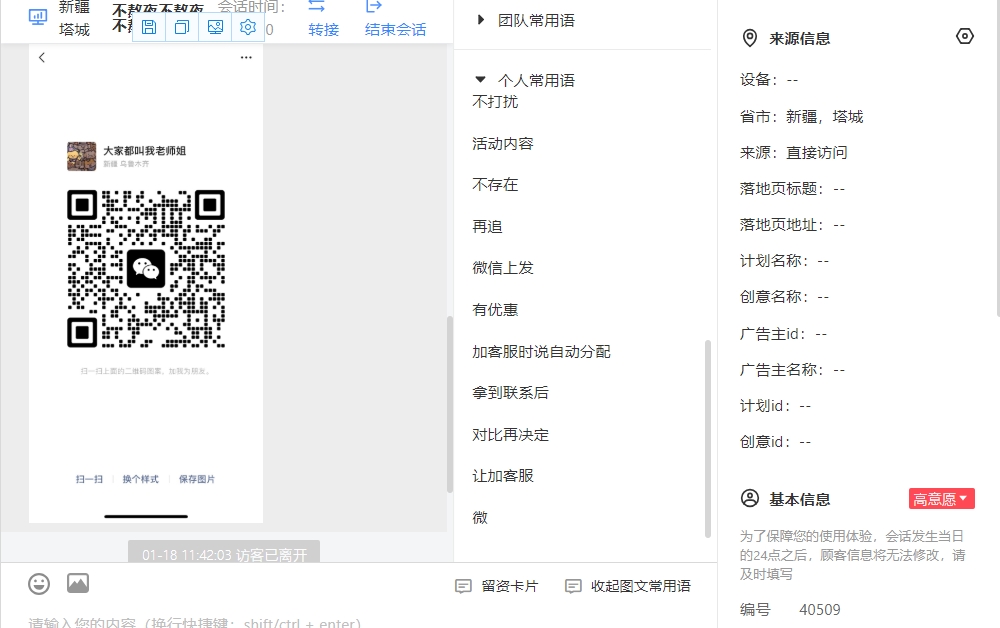Click the 设备 info row
Viewport: 1000px width, 628px height.
point(769,80)
